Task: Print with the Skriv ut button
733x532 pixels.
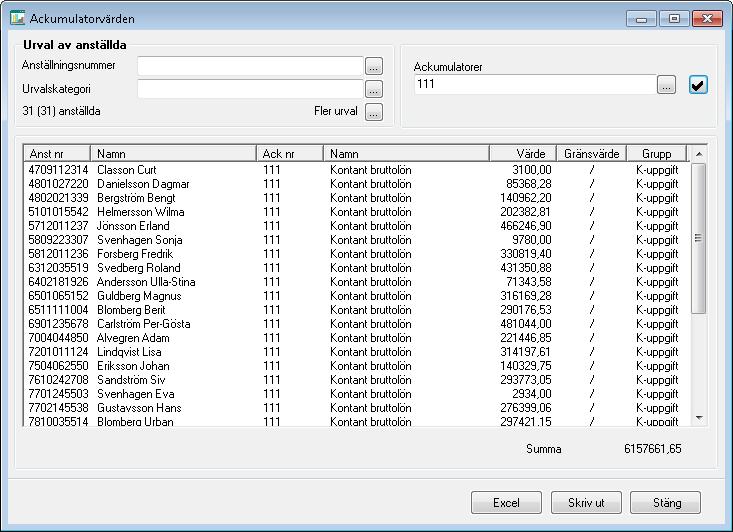Action: click(586, 503)
